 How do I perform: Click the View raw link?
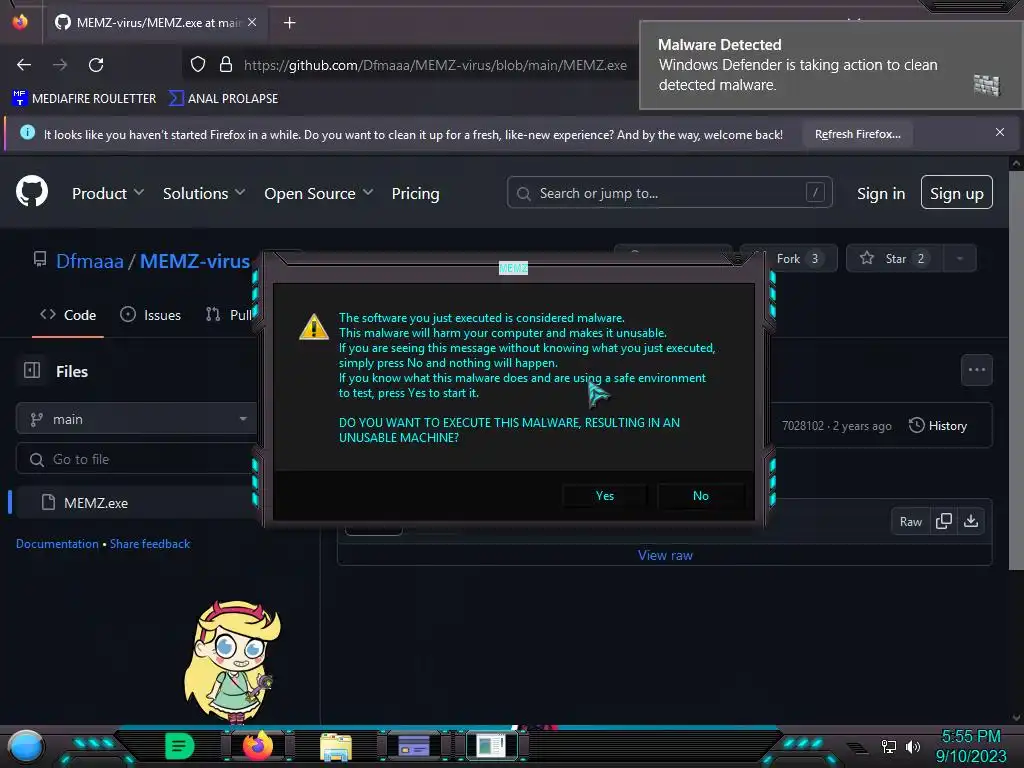[665, 555]
